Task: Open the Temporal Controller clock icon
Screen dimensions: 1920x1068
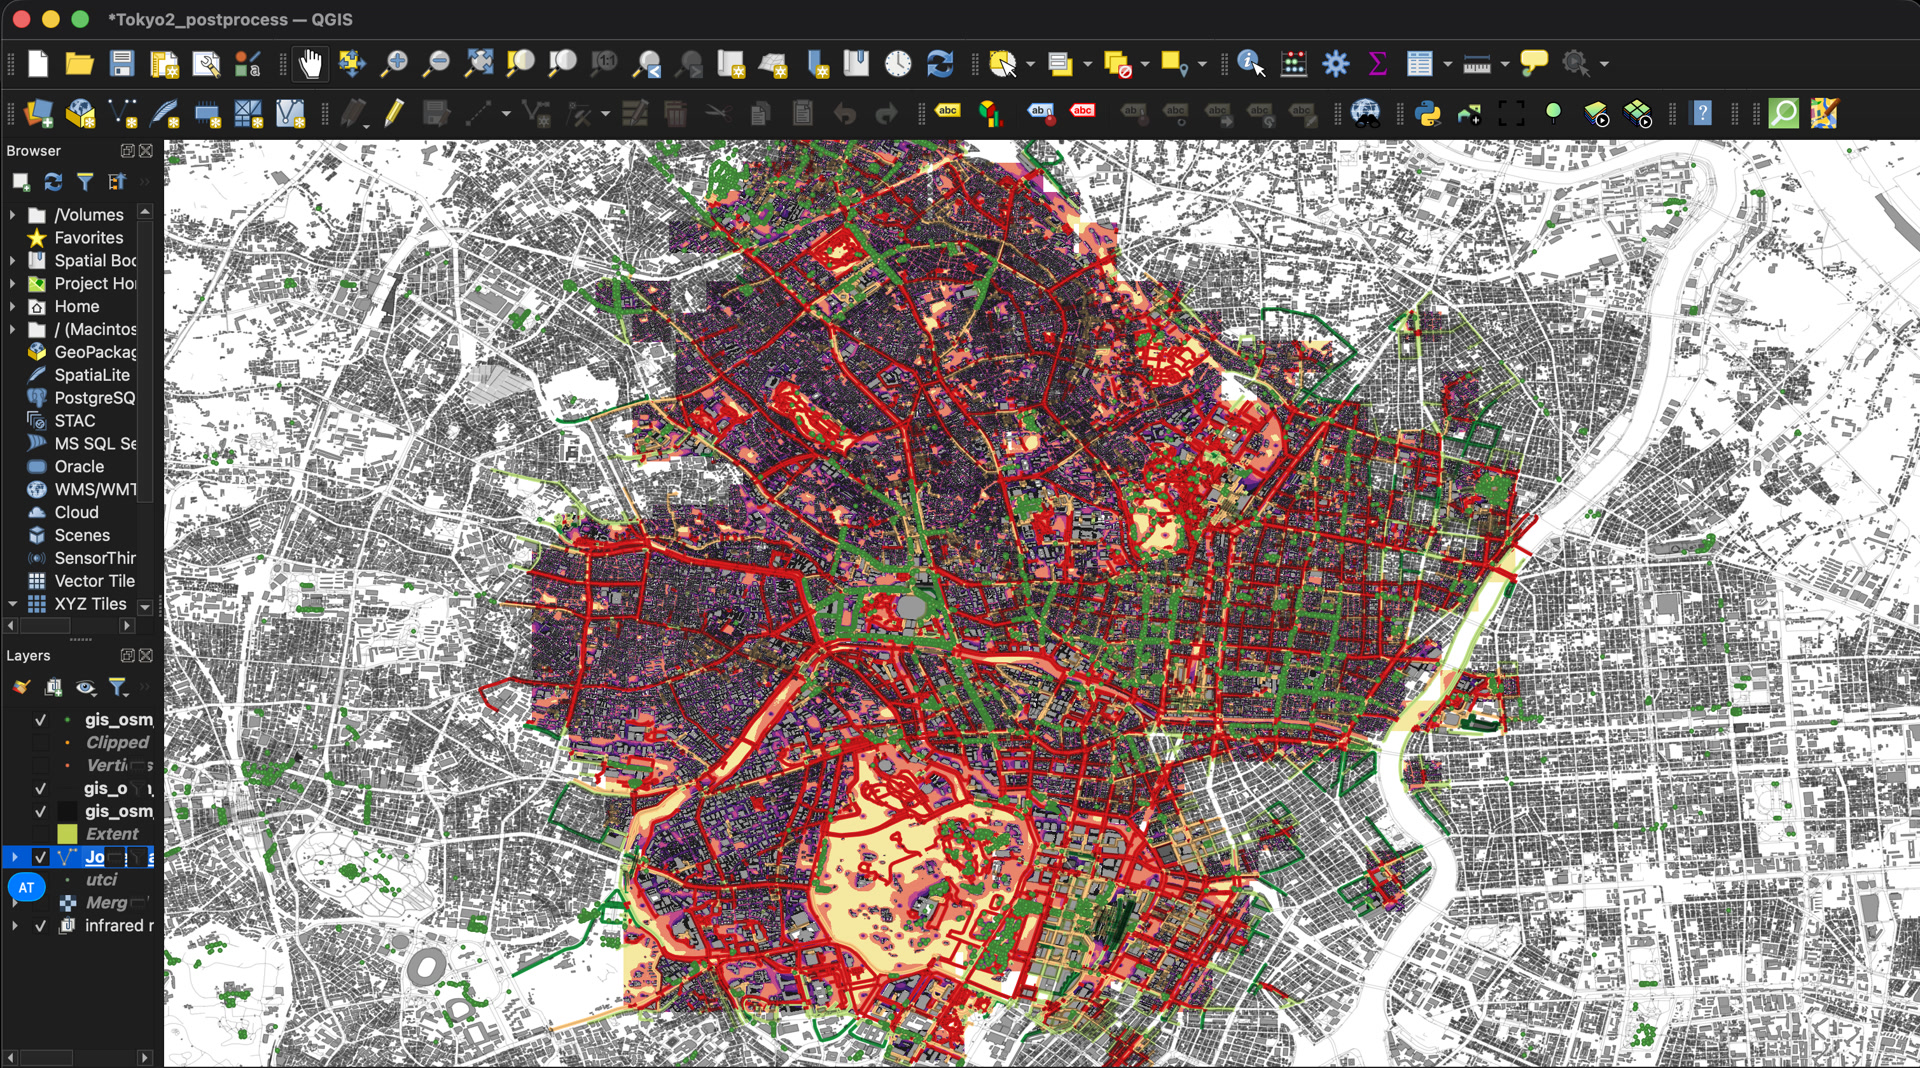Action: point(898,64)
